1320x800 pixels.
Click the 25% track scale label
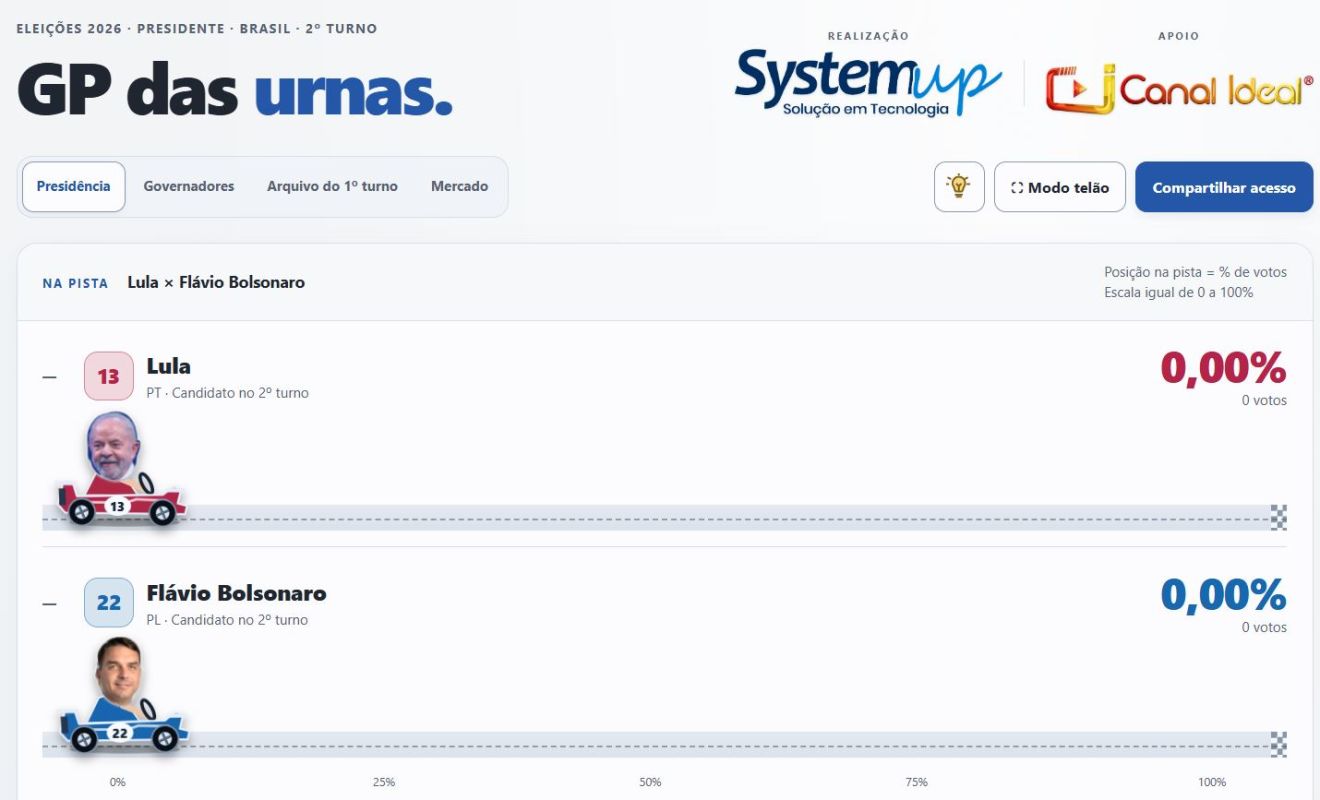(384, 782)
